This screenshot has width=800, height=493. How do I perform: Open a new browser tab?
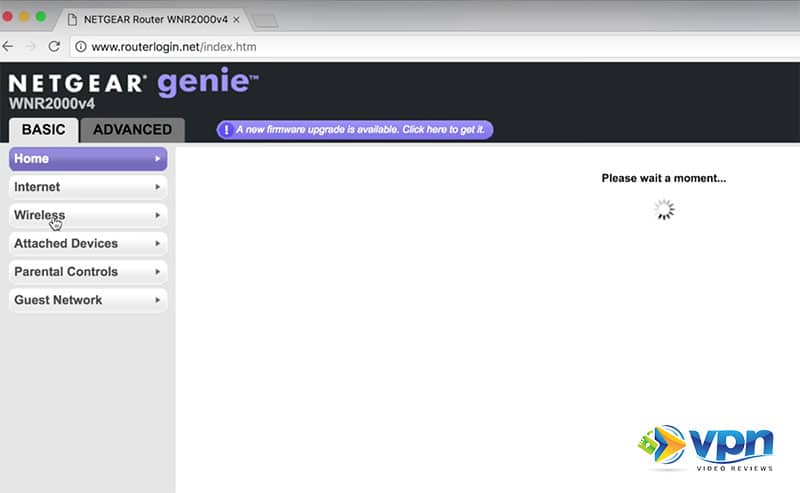pyautogui.click(x=265, y=20)
